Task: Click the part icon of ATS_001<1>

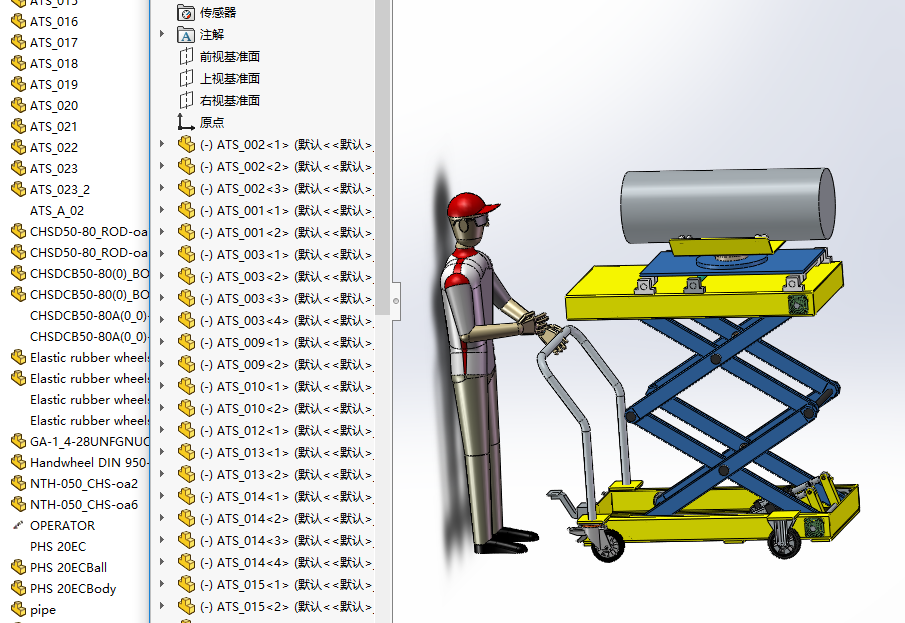Action: (x=186, y=210)
